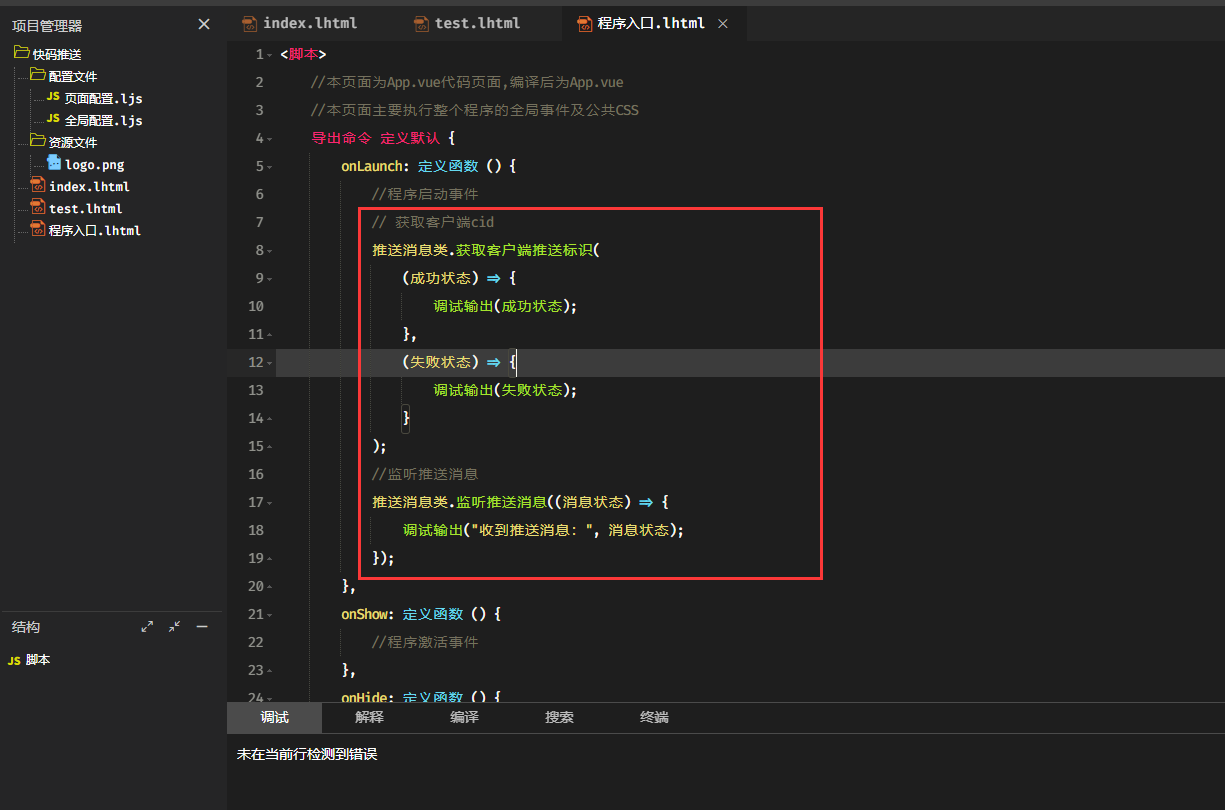Open test.lhtml from the project tree
1225x810 pixels.
(85, 208)
